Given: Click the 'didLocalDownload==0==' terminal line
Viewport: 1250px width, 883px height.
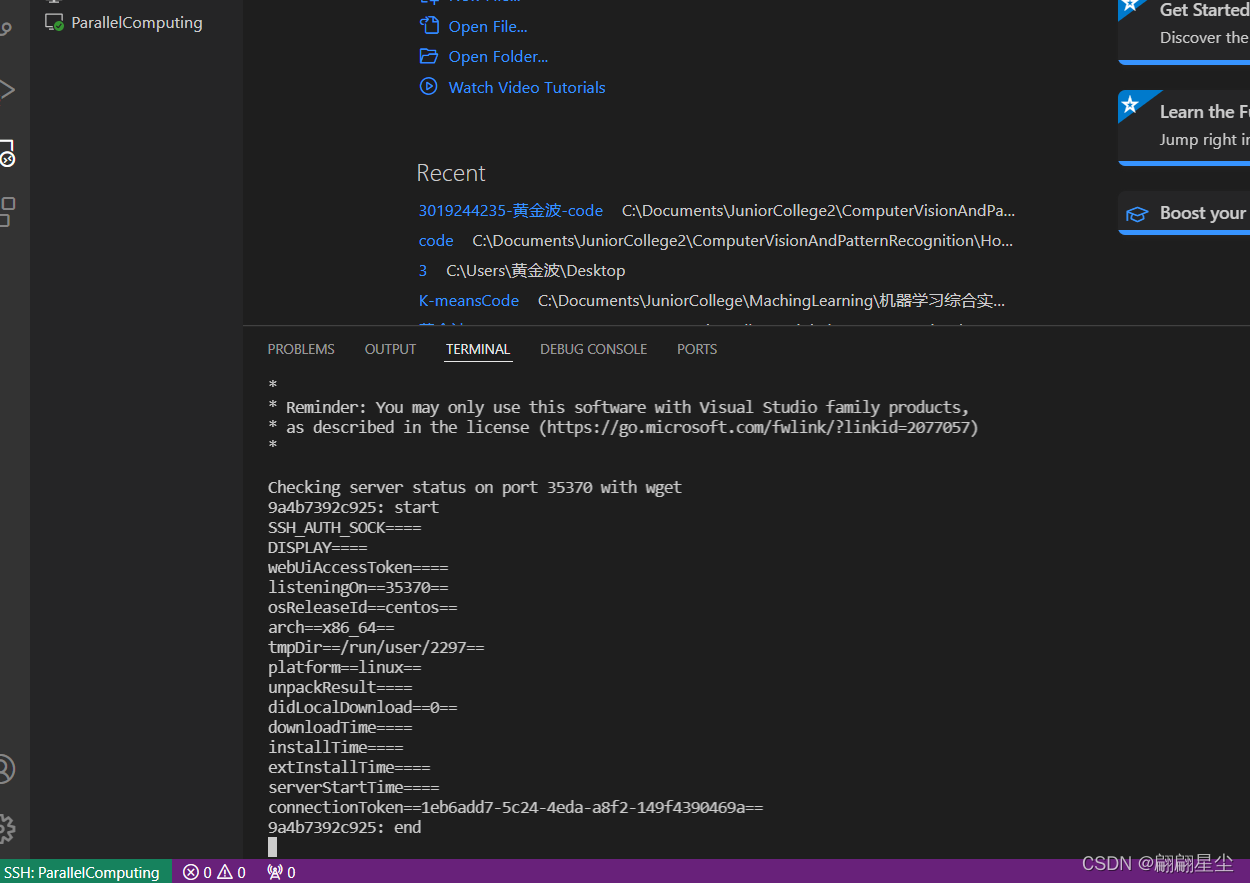Looking at the screenshot, I should [x=362, y=707].
